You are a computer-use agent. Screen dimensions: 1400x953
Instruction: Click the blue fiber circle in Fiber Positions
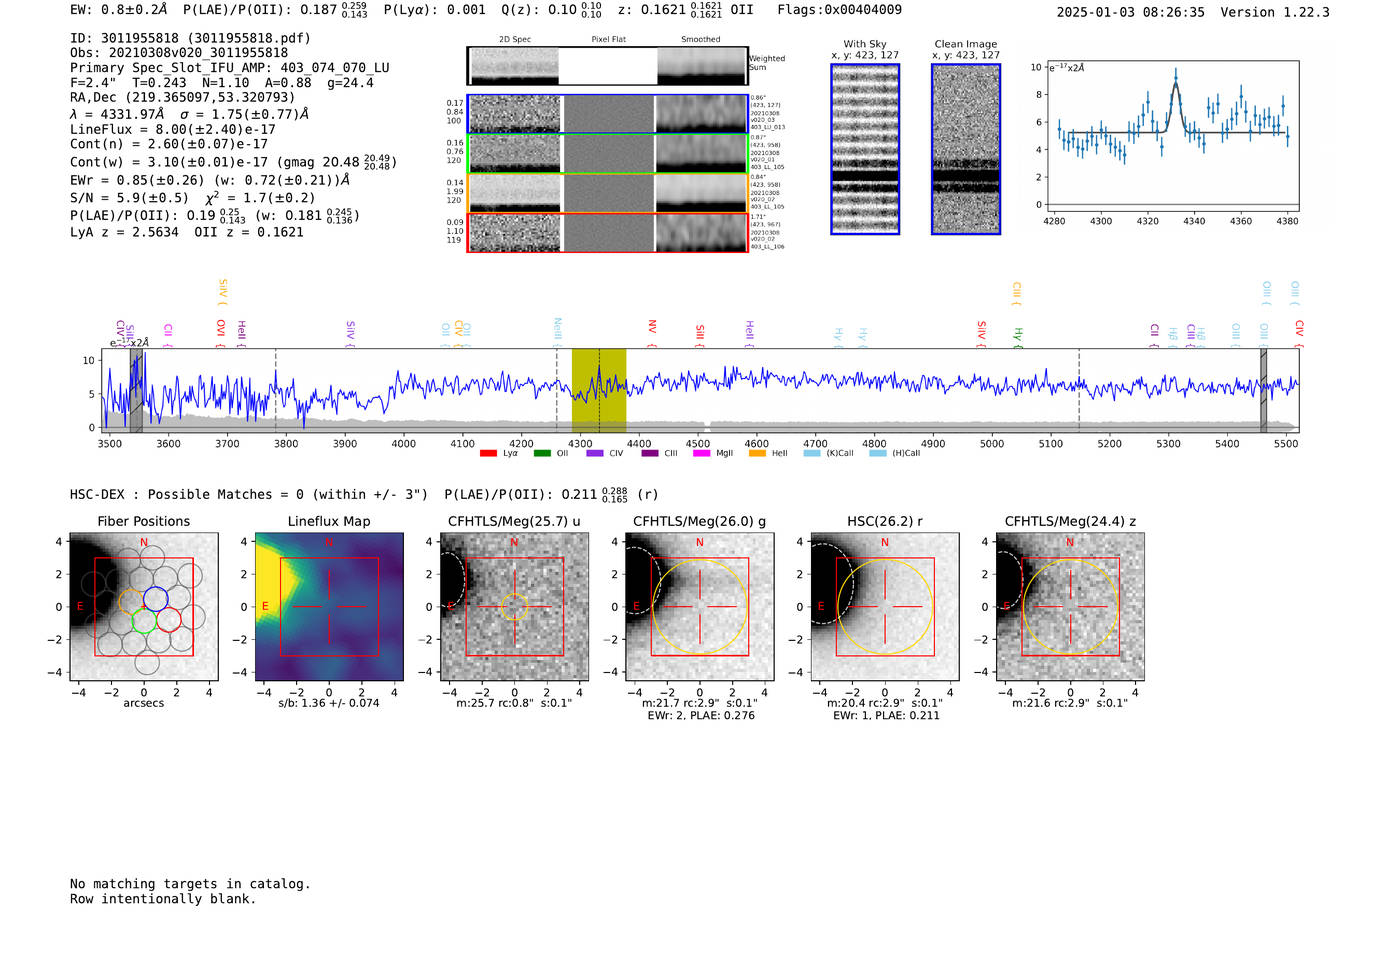[156, 599]
